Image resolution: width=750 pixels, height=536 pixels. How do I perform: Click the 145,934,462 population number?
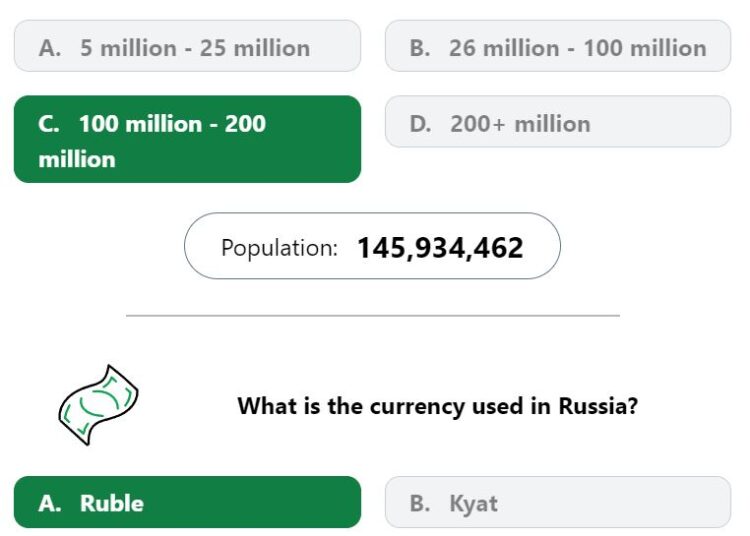click(x=440, y=248)
